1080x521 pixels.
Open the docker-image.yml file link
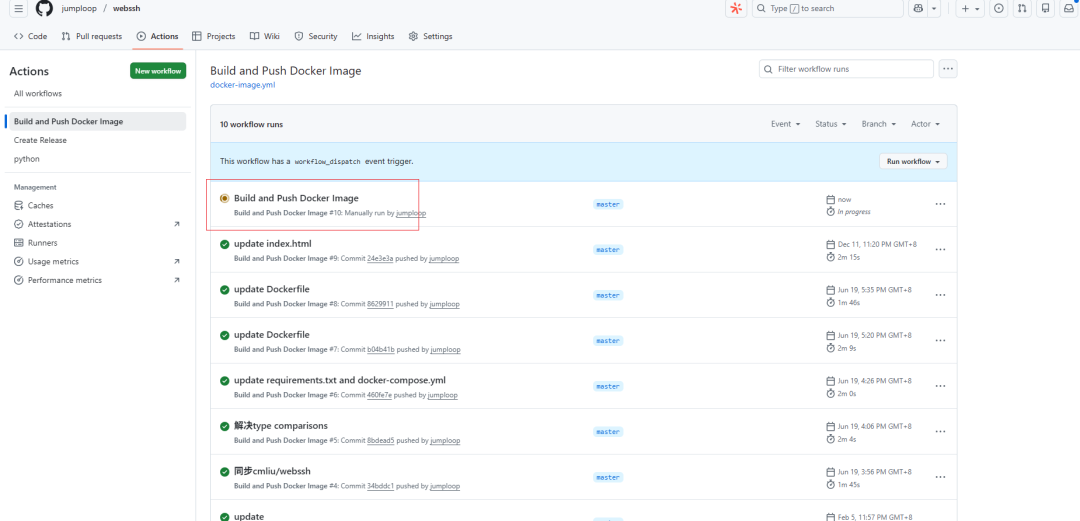click(x=242, y=85)
